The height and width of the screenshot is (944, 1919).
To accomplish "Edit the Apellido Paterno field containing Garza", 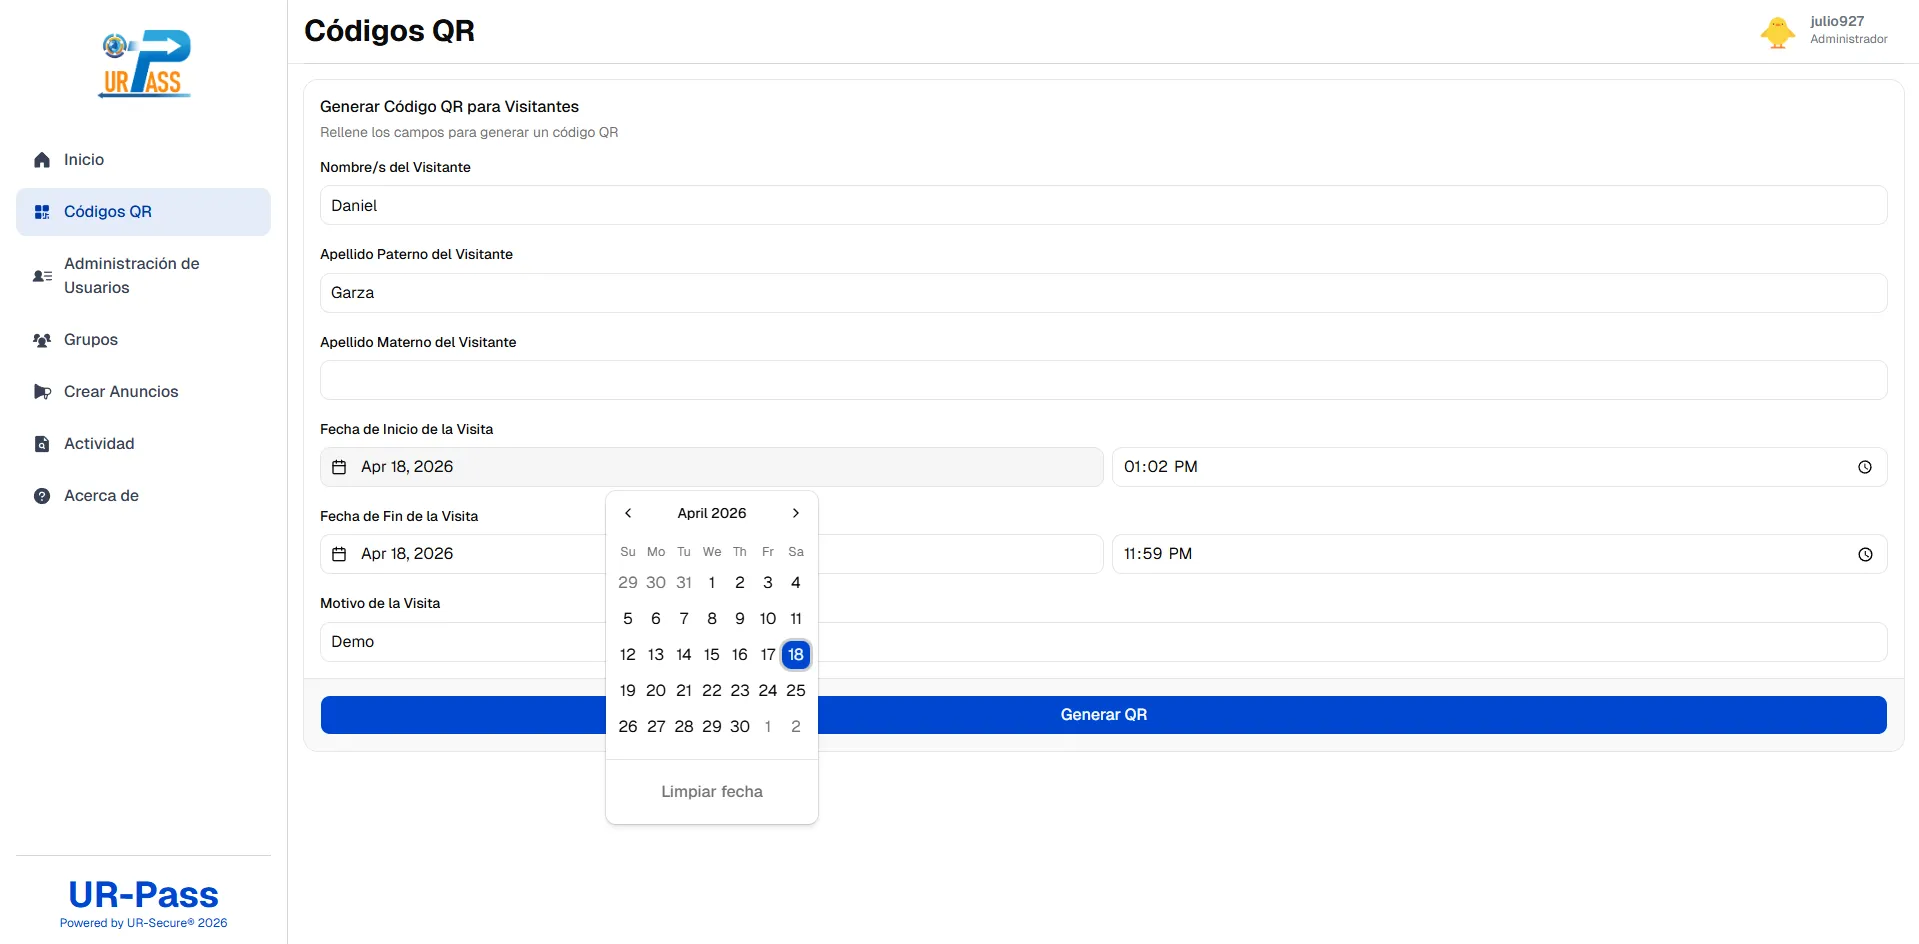I will pos(1103,293).
